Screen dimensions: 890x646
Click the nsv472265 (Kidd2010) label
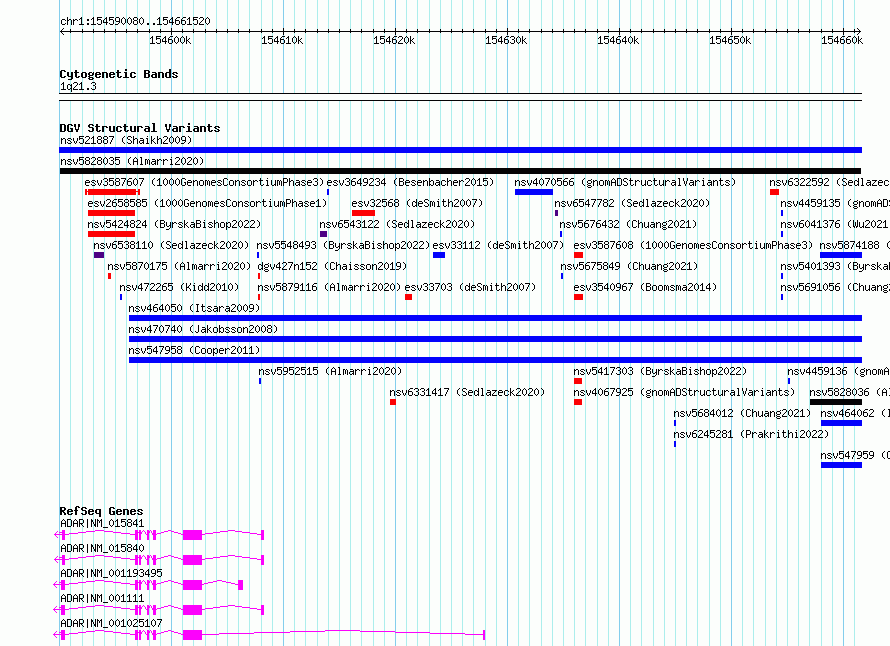point(179,287)
